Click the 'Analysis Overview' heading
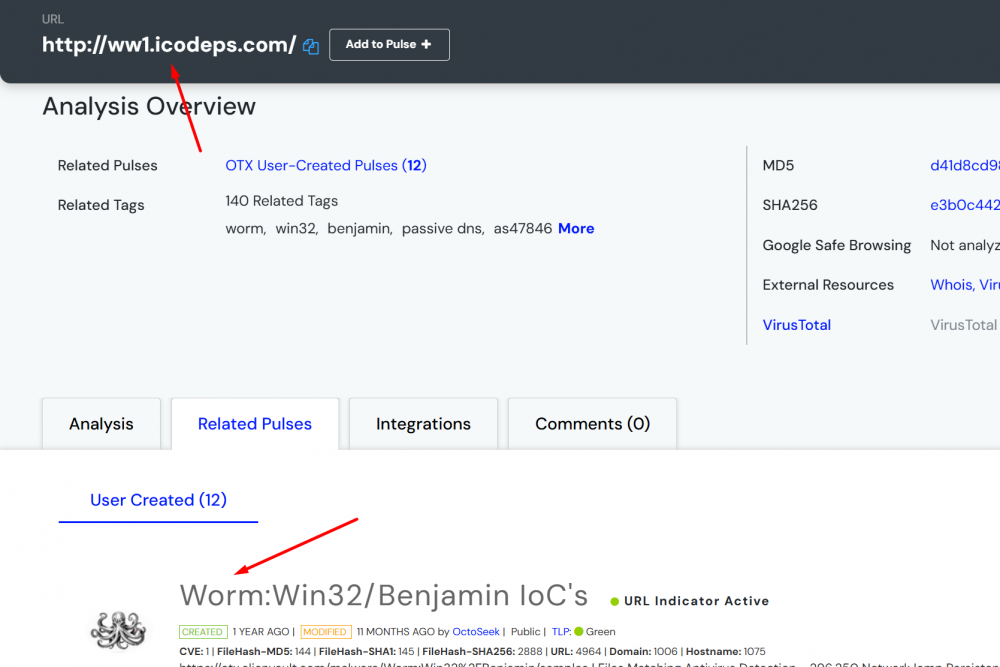Image resolution: width=1000 pixels, height=667 pixels. point(149,106)
